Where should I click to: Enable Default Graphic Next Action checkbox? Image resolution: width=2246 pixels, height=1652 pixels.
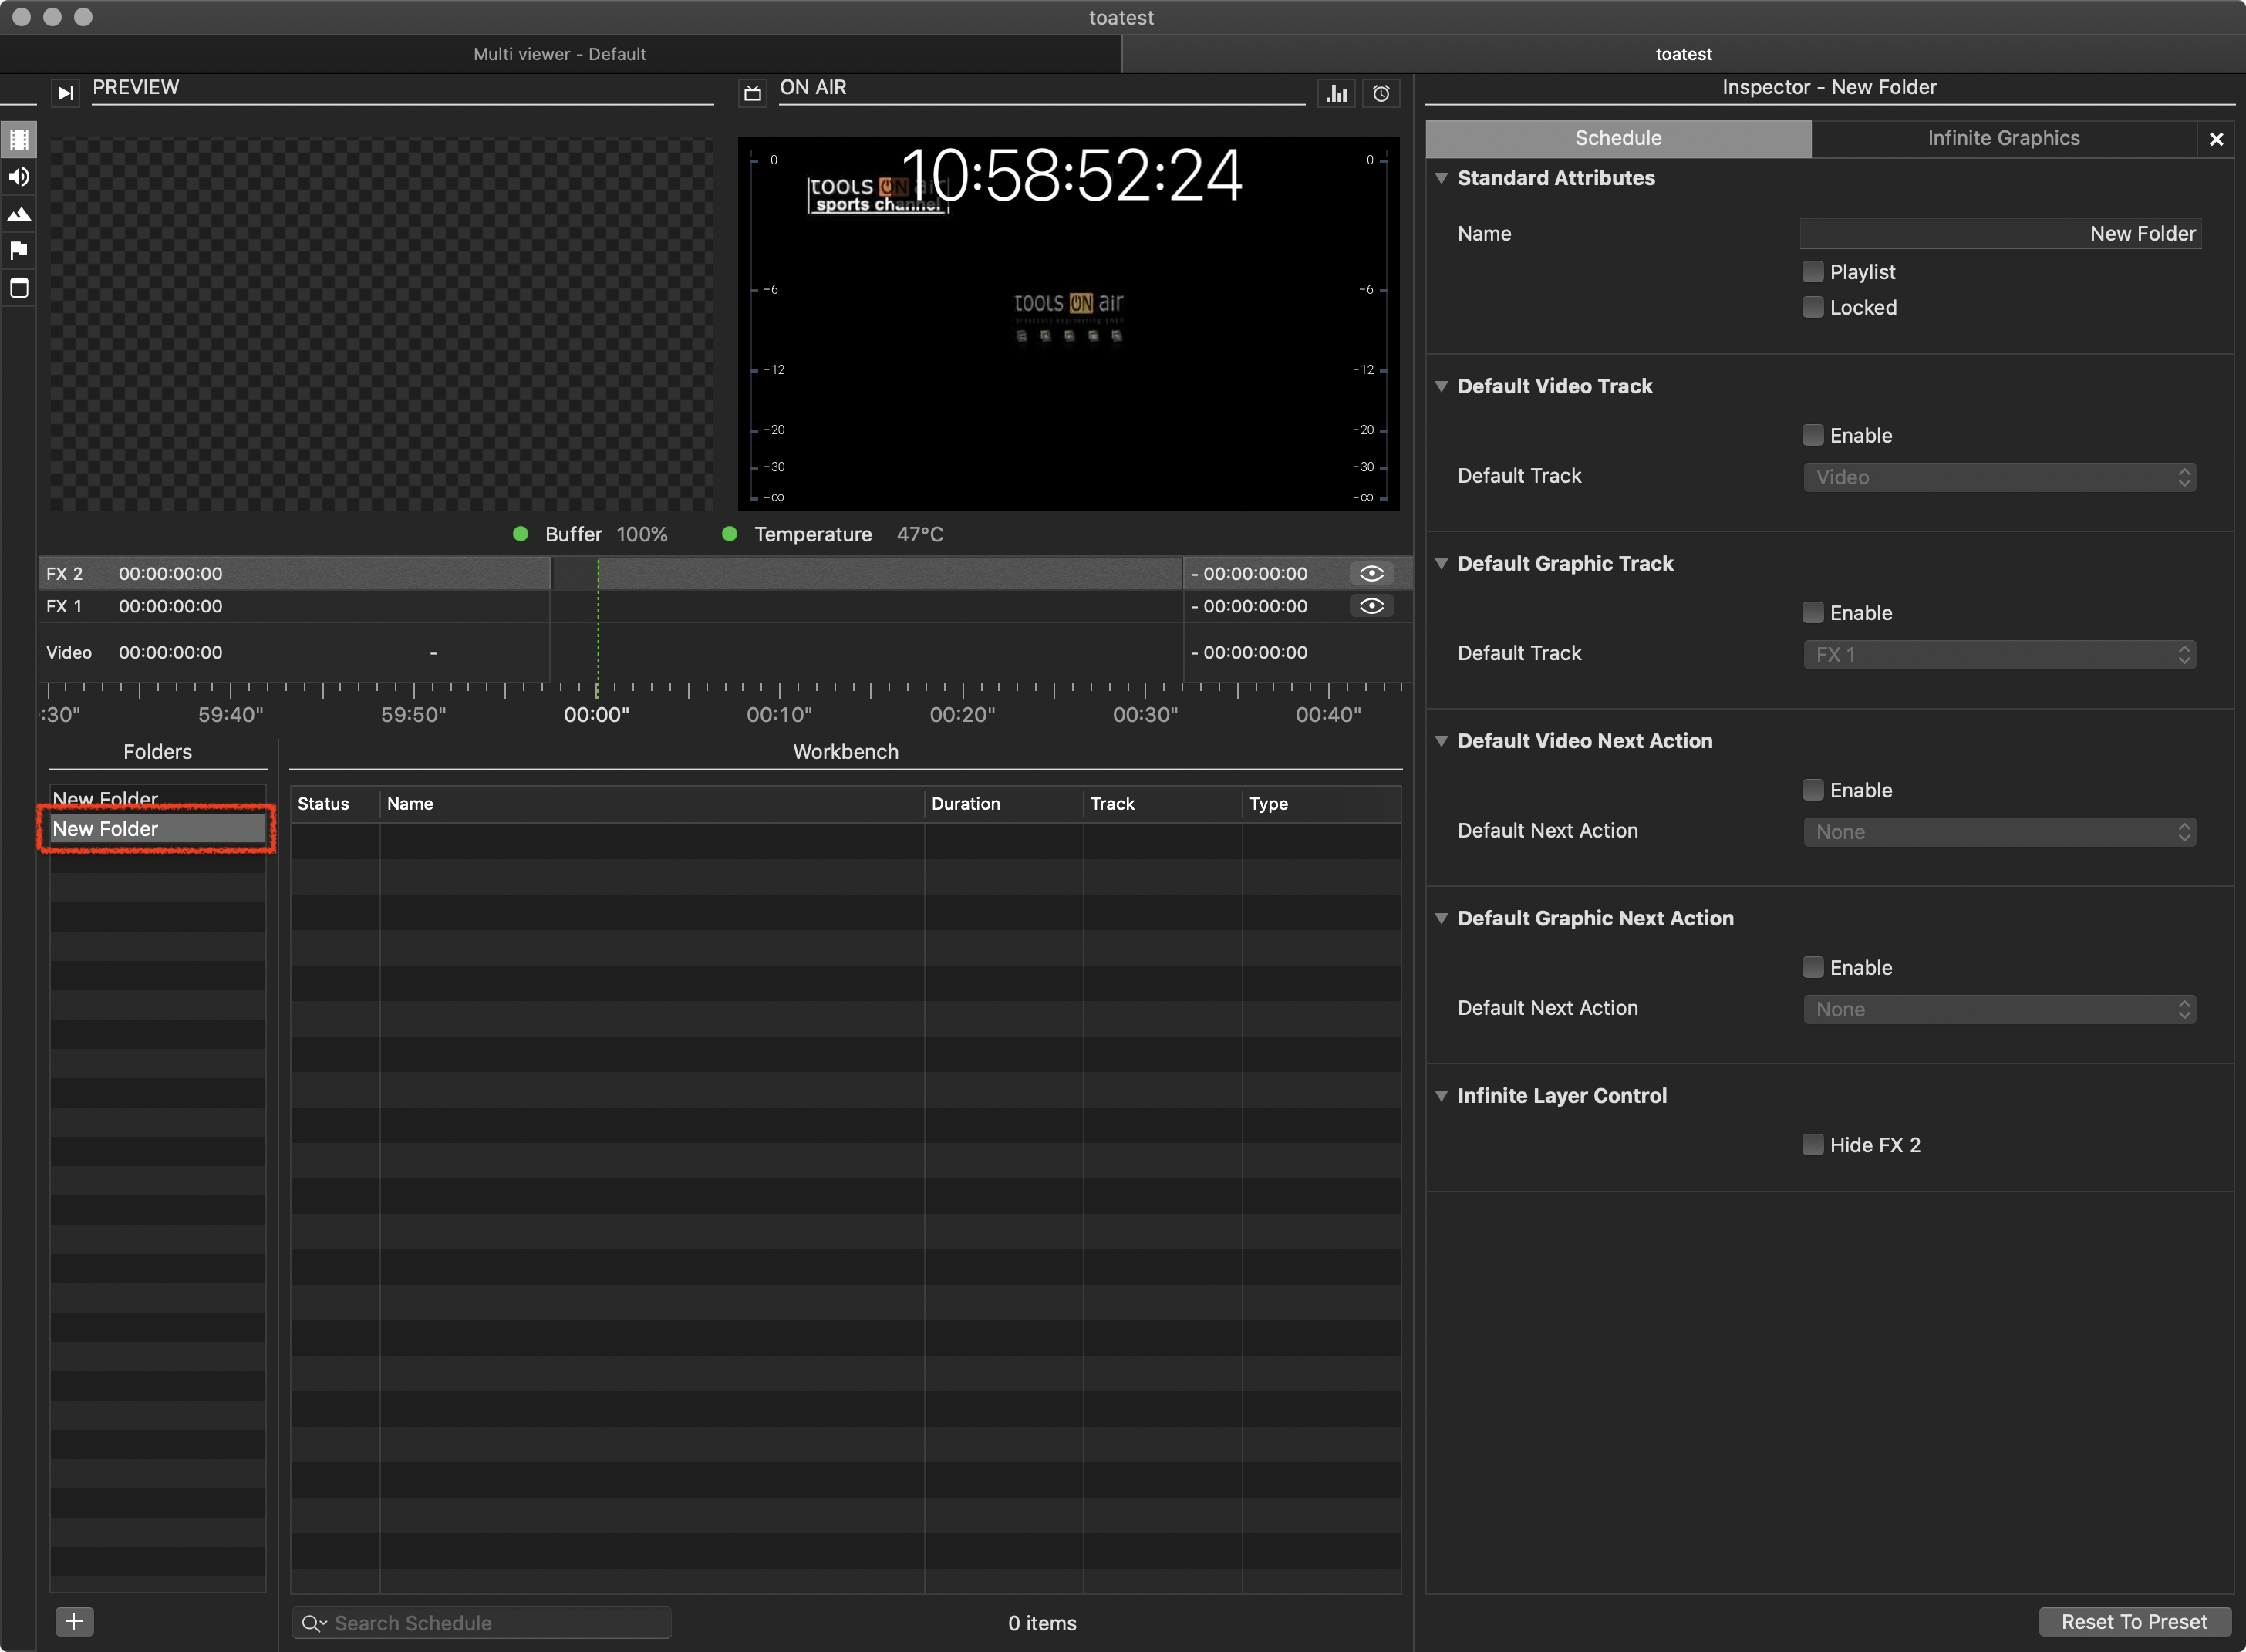tap(1812, 967)
